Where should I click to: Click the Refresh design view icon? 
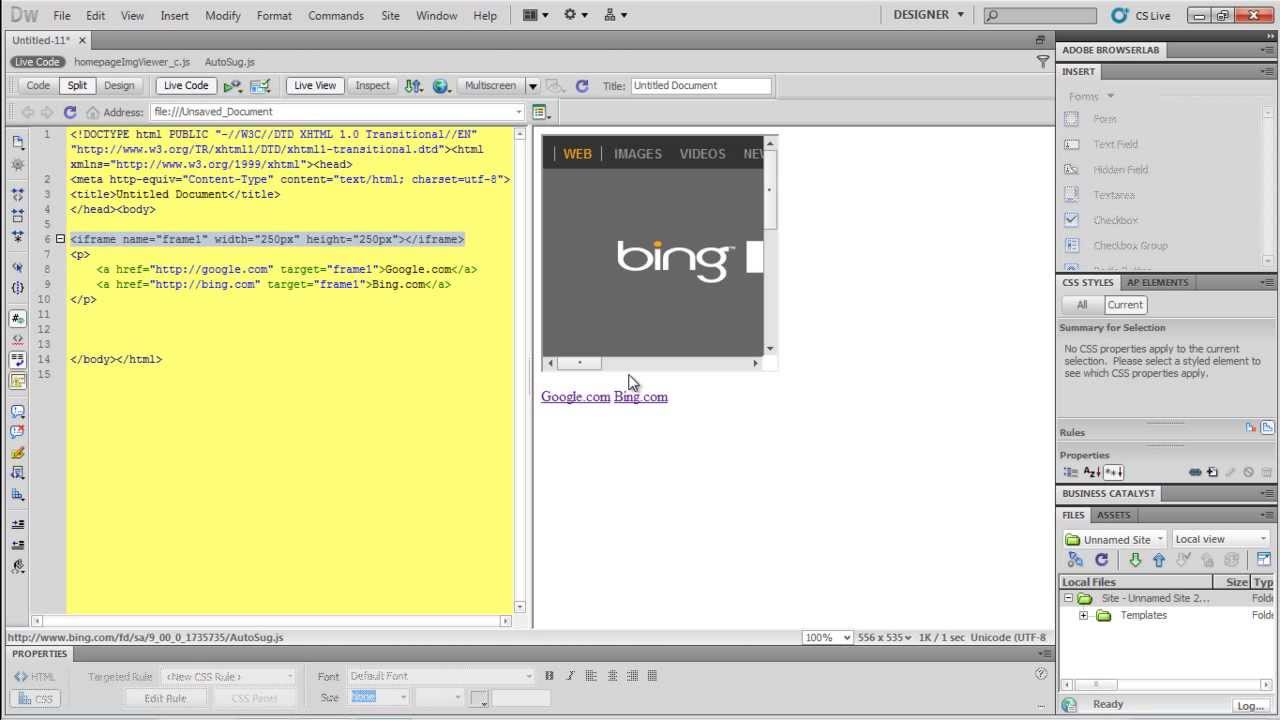pos(582,86)
